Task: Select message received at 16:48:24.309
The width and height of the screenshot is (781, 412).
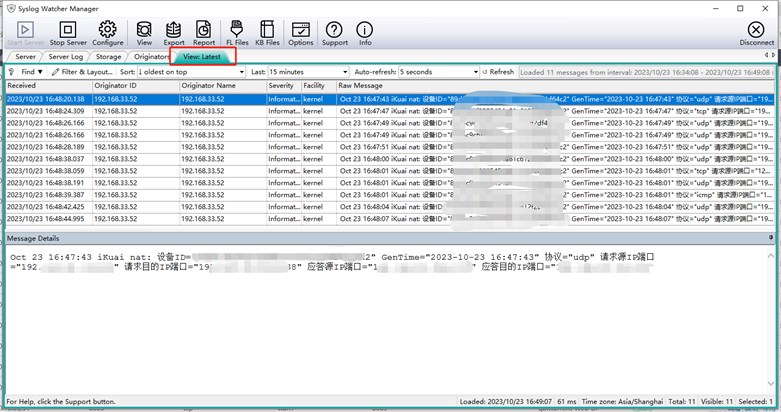Action: coord(390,111)
